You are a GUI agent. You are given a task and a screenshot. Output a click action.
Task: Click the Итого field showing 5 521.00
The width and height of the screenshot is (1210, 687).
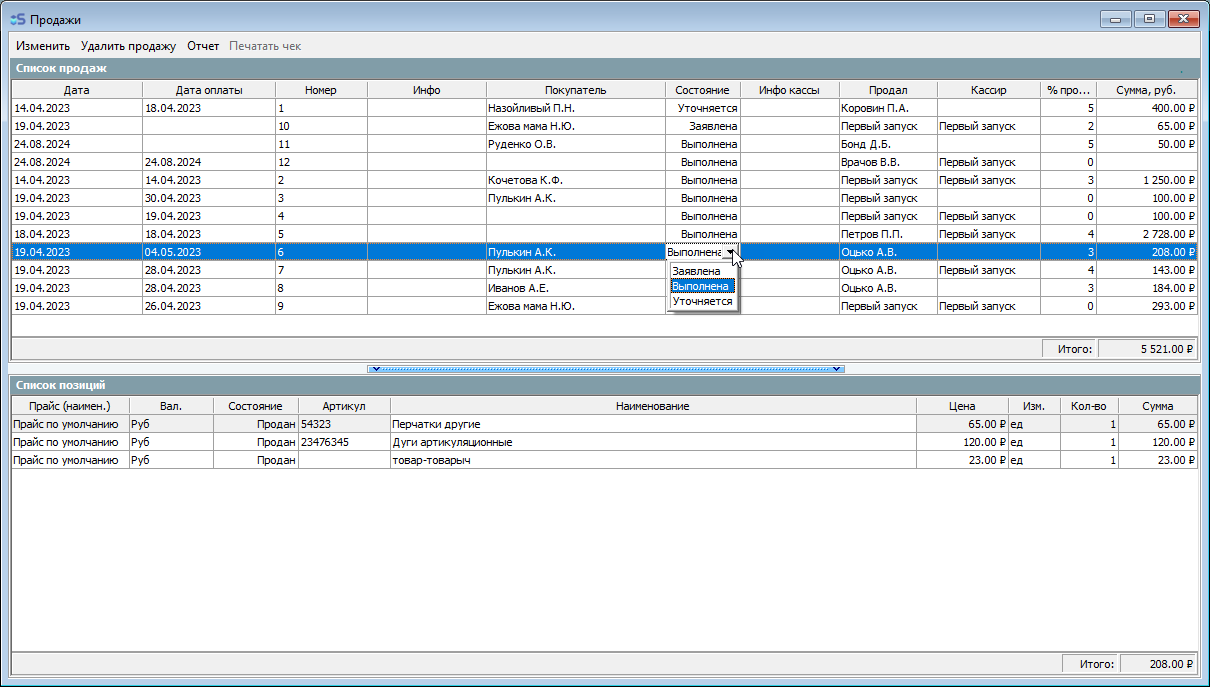[1146, 349]
